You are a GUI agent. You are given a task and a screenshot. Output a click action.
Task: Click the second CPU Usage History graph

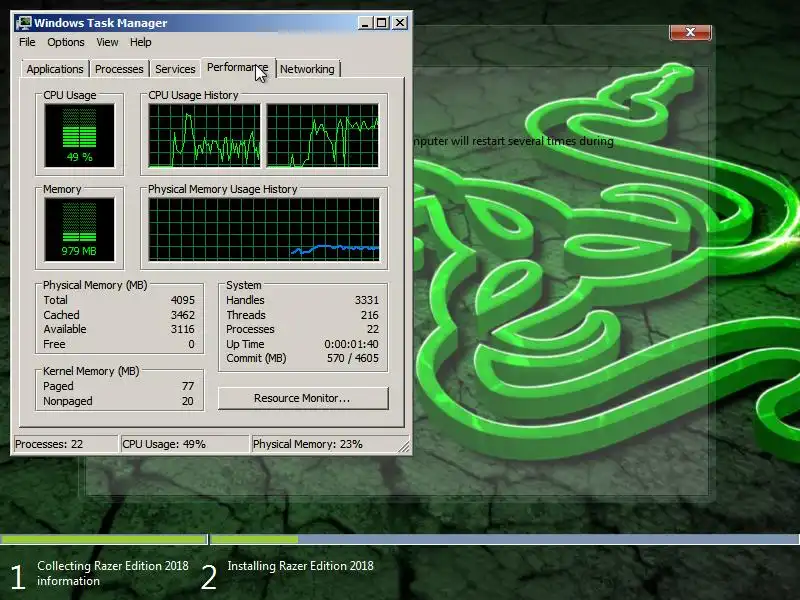[322, 135]
